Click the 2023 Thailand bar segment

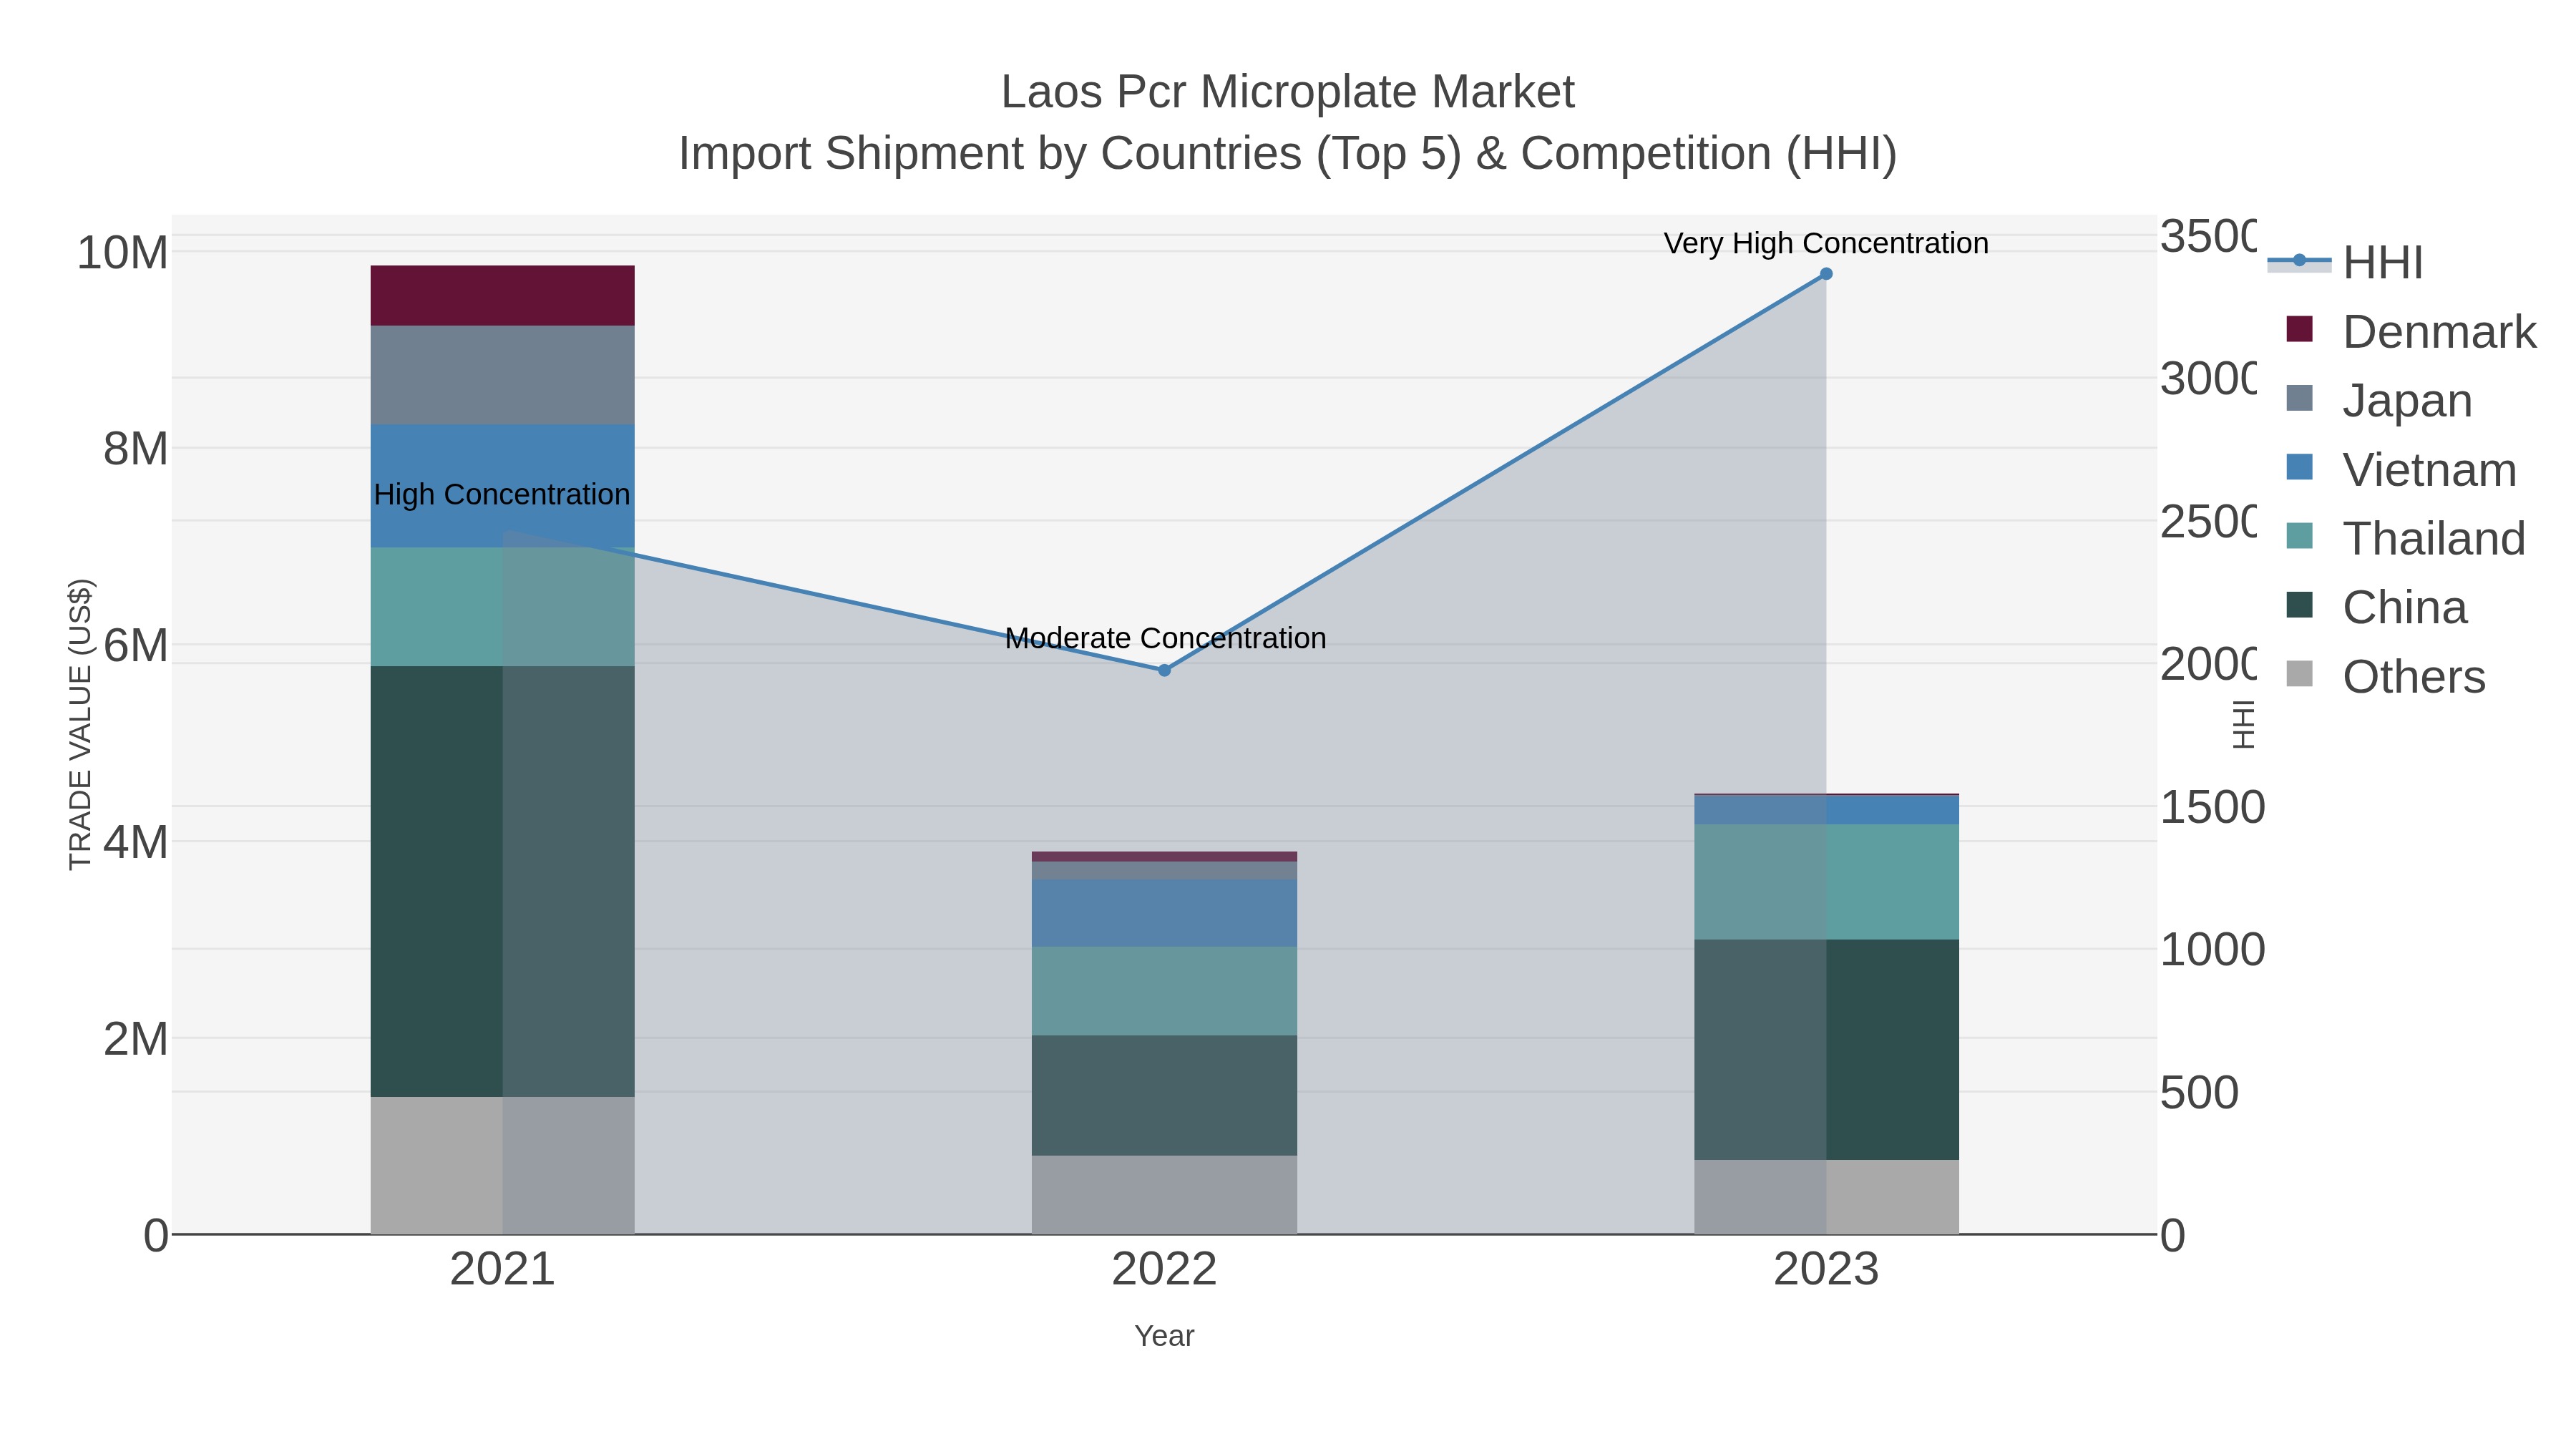[x=1826, y=882]
